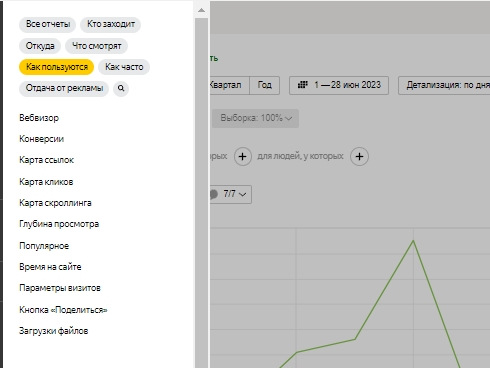Add condition after 'для людей, у которых'
Screen dimensions: 490x368
359,156
